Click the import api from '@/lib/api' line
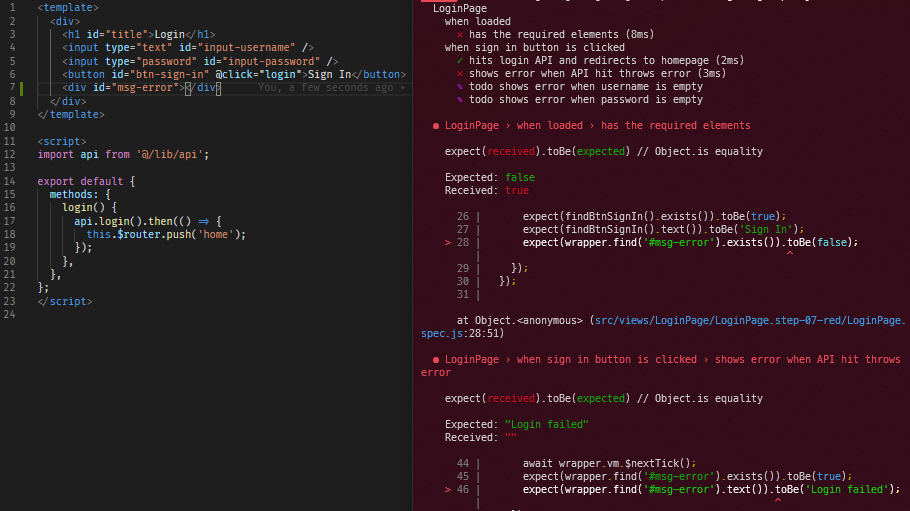910x511 pixels. (123, 154)
